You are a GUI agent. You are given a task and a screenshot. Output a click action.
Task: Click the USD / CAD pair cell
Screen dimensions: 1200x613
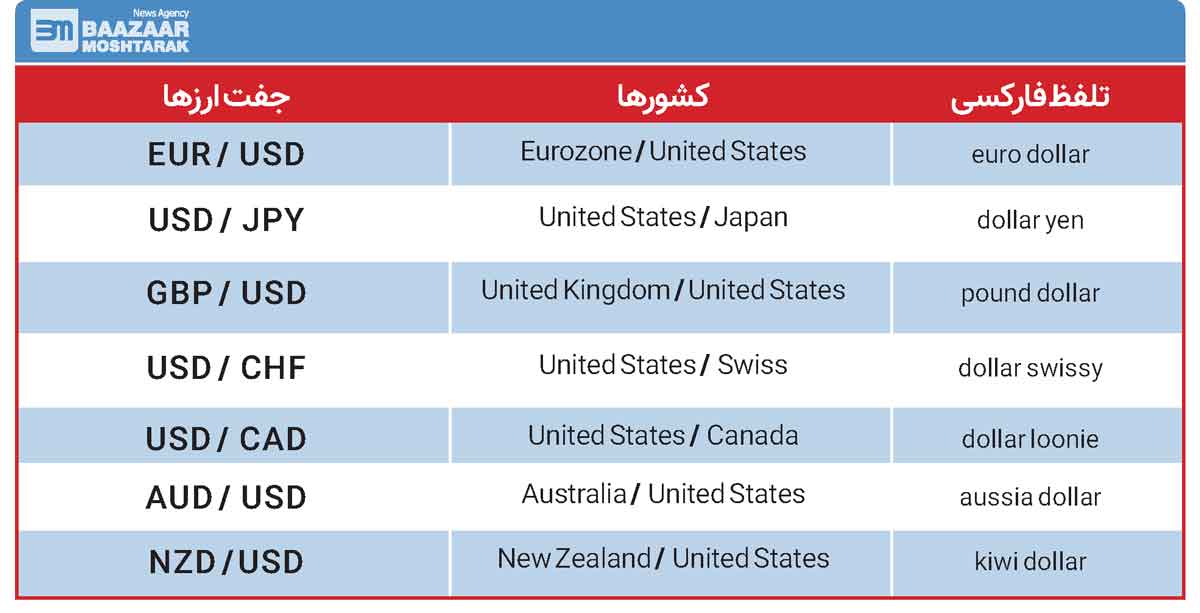click(x=226, y=438)
